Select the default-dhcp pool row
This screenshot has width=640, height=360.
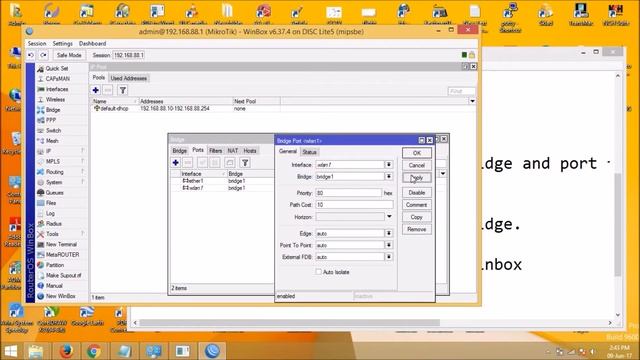point(282,109)
